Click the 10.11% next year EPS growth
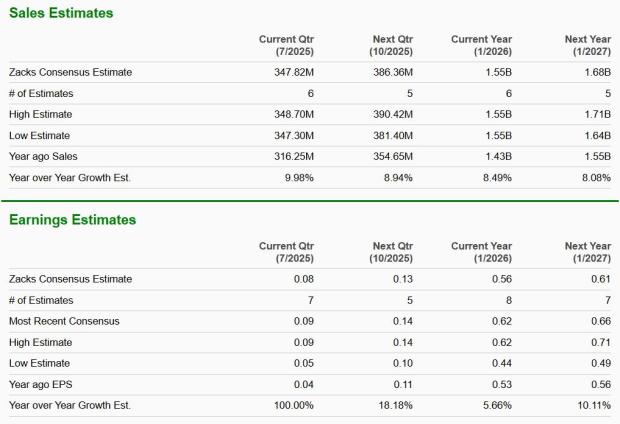This screenshot has height=424, width=620. click(591, 405)
